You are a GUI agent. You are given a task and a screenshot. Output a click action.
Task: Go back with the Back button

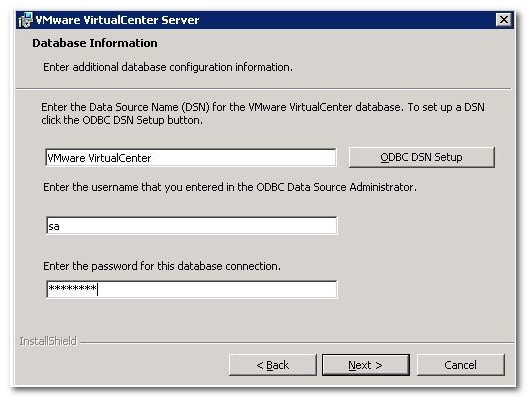[273, 365]
